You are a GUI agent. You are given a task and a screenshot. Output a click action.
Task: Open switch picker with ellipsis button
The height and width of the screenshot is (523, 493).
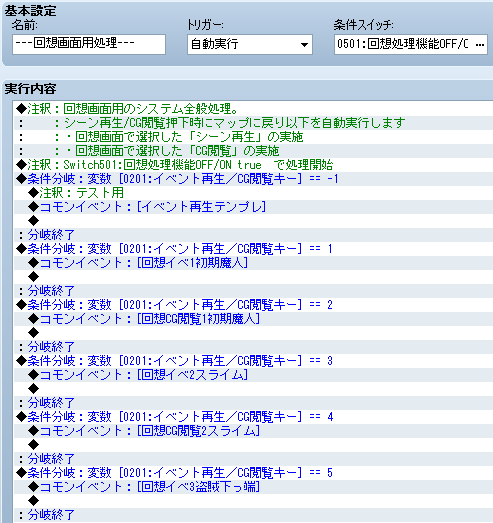point(480,44)
